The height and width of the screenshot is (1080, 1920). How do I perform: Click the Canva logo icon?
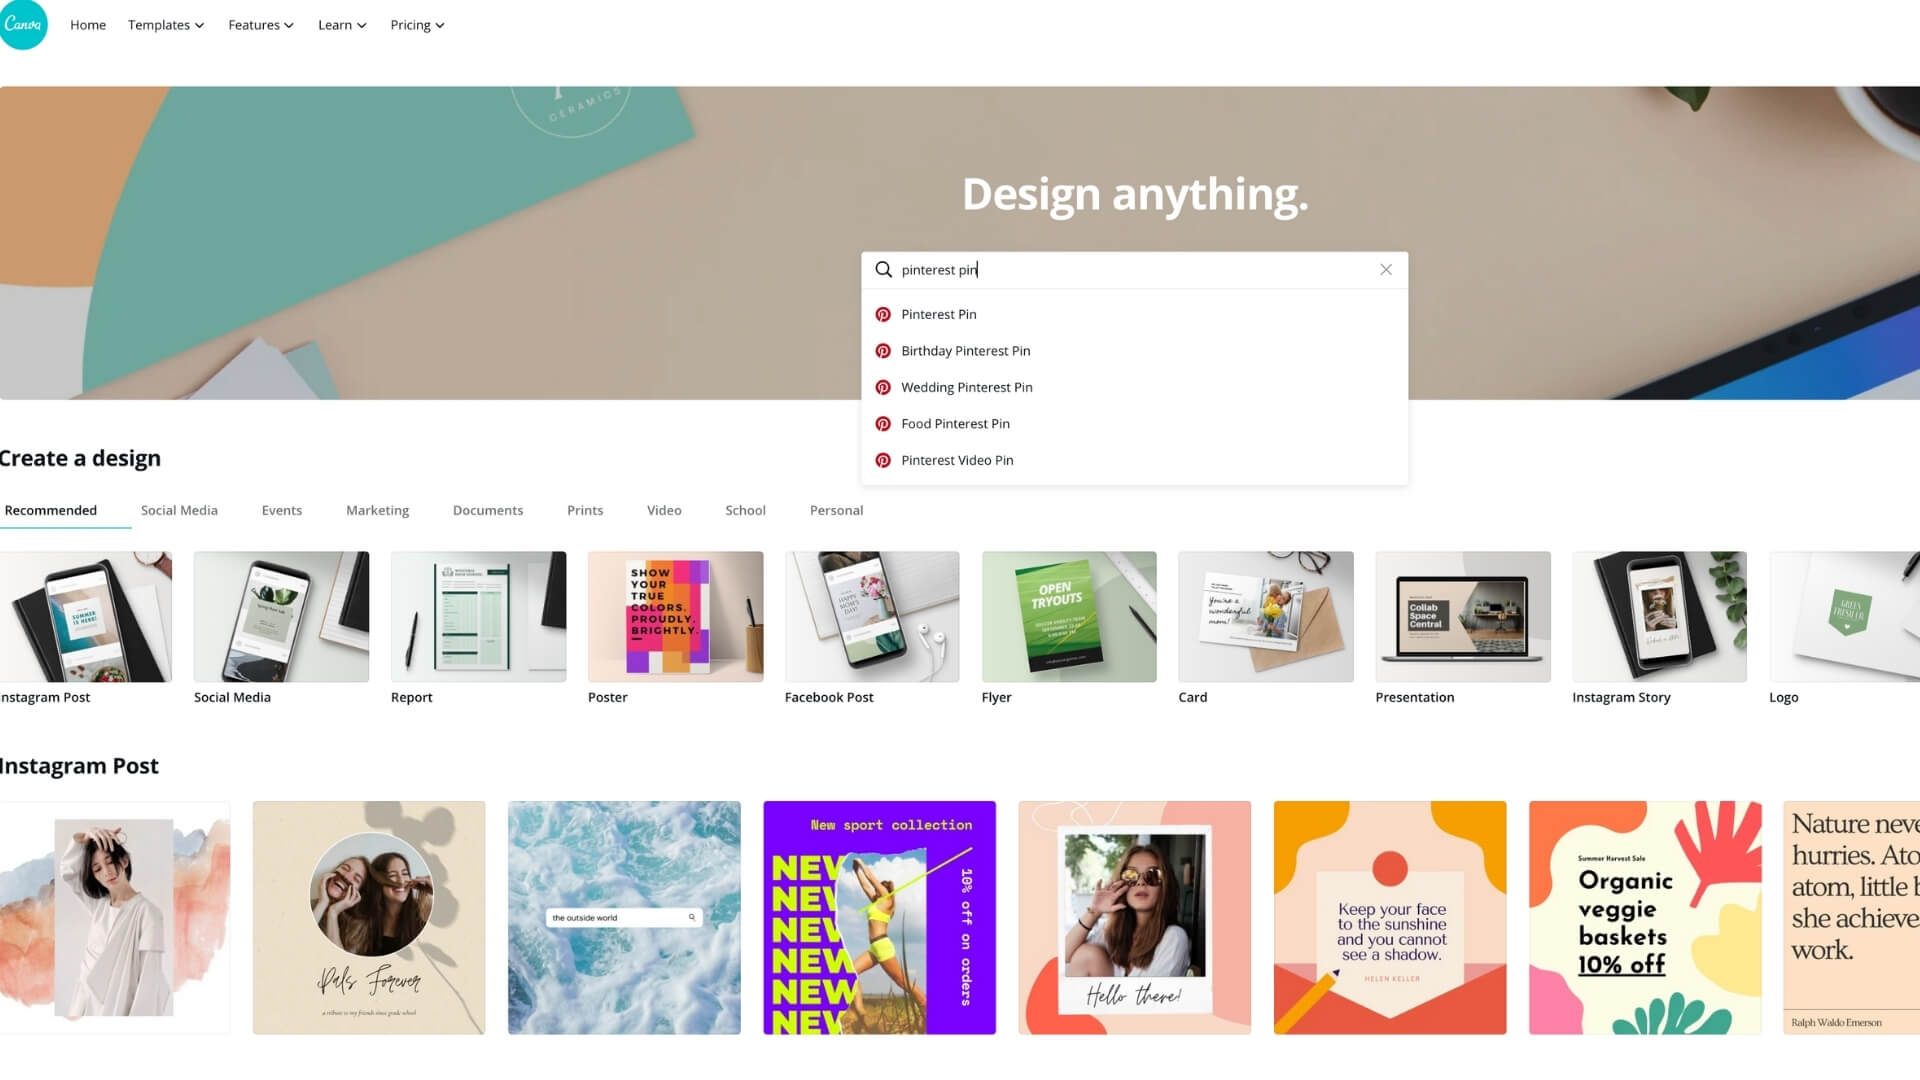pyautogui.click(x=22, y=24)
